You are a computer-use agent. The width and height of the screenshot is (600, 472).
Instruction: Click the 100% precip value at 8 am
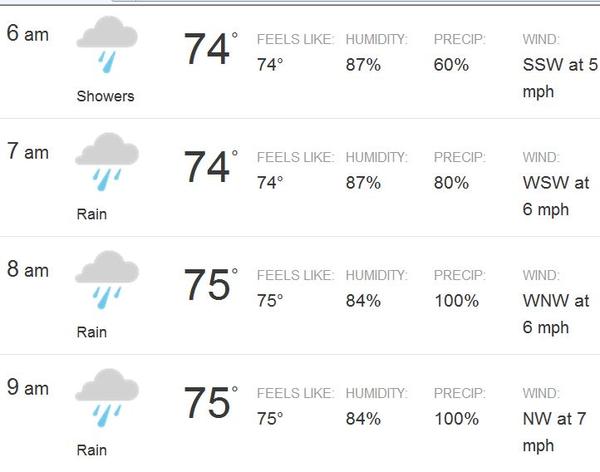(457, 301)
